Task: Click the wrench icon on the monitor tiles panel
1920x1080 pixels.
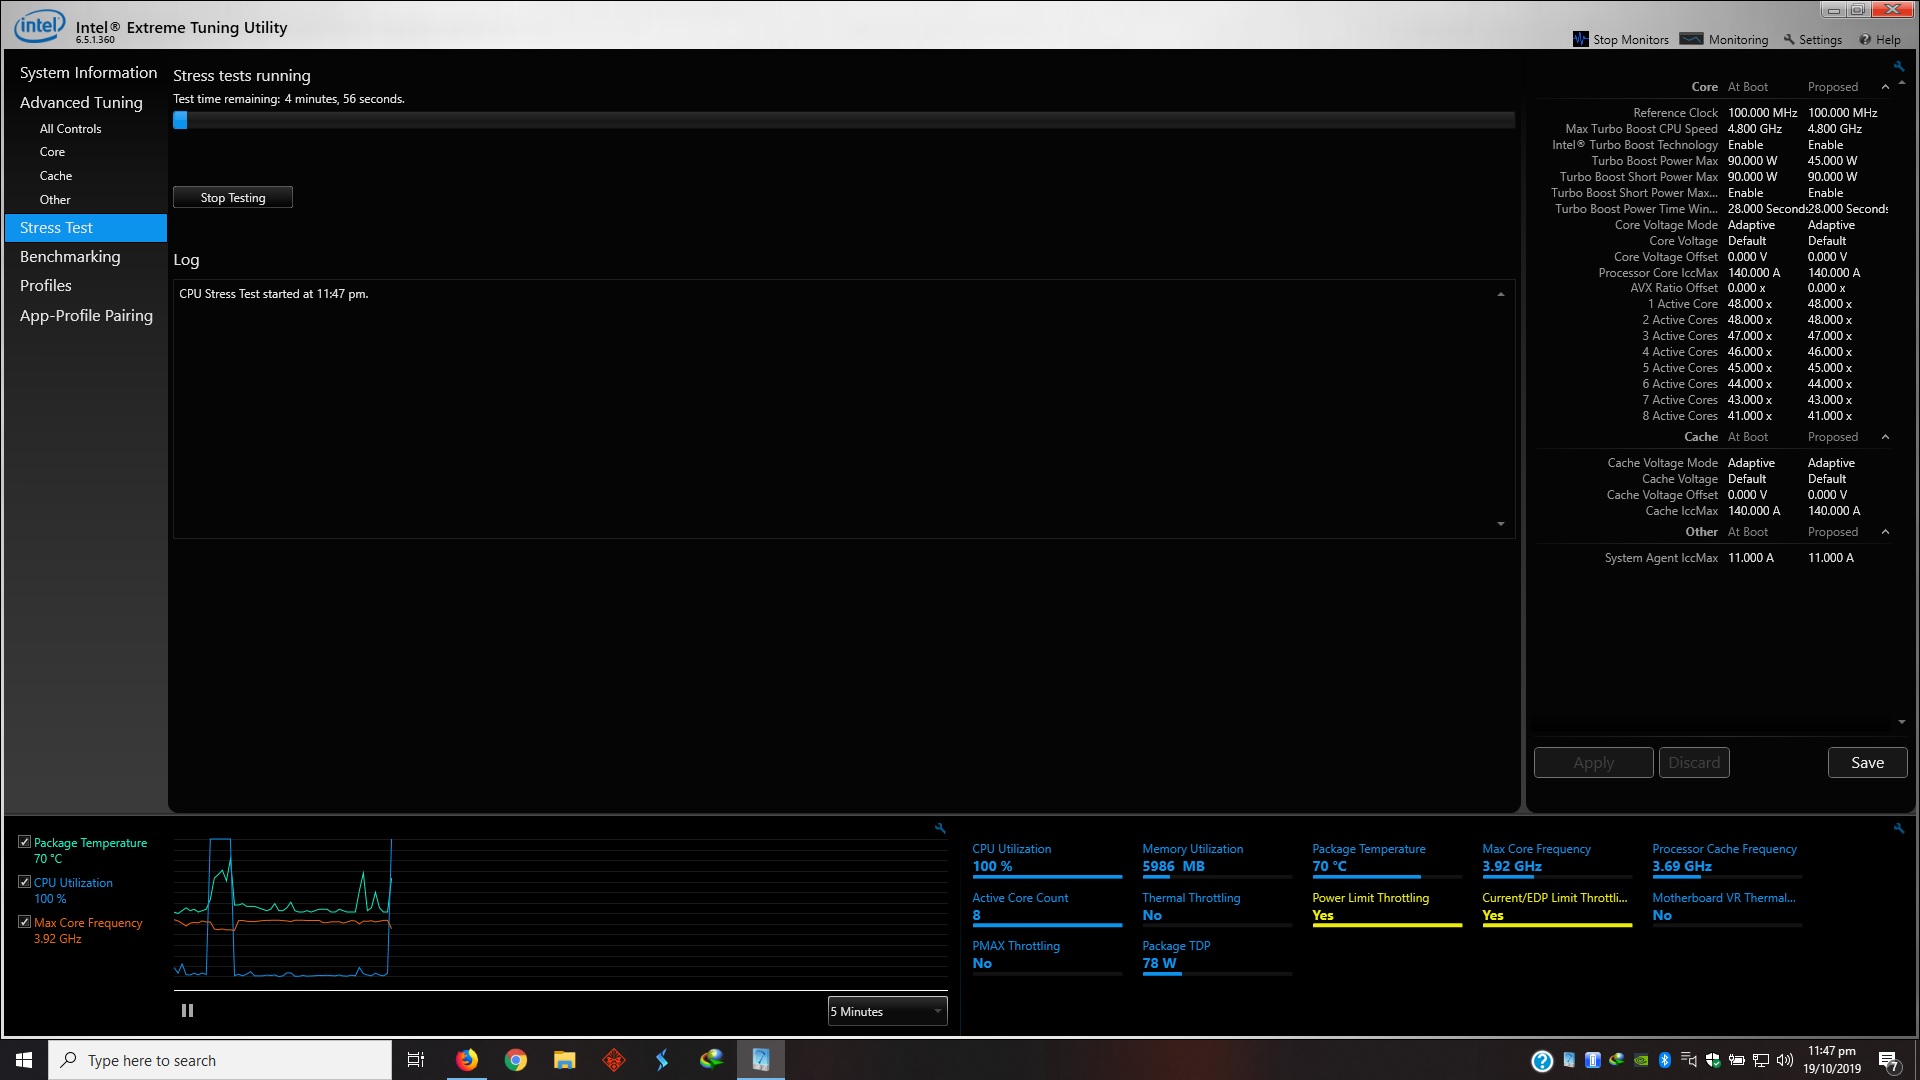Action: pos(1898,828)
